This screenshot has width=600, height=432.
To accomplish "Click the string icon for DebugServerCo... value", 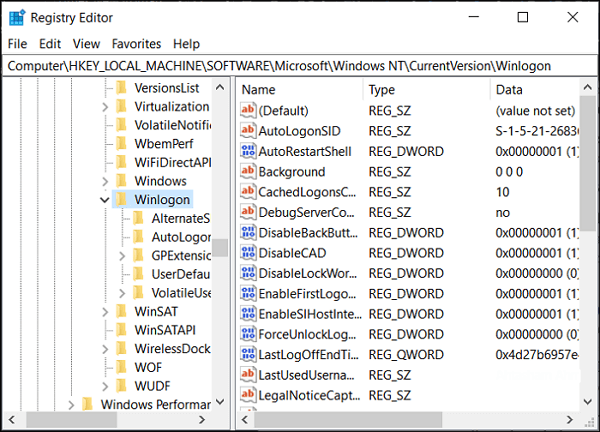I will click(248, 212).
